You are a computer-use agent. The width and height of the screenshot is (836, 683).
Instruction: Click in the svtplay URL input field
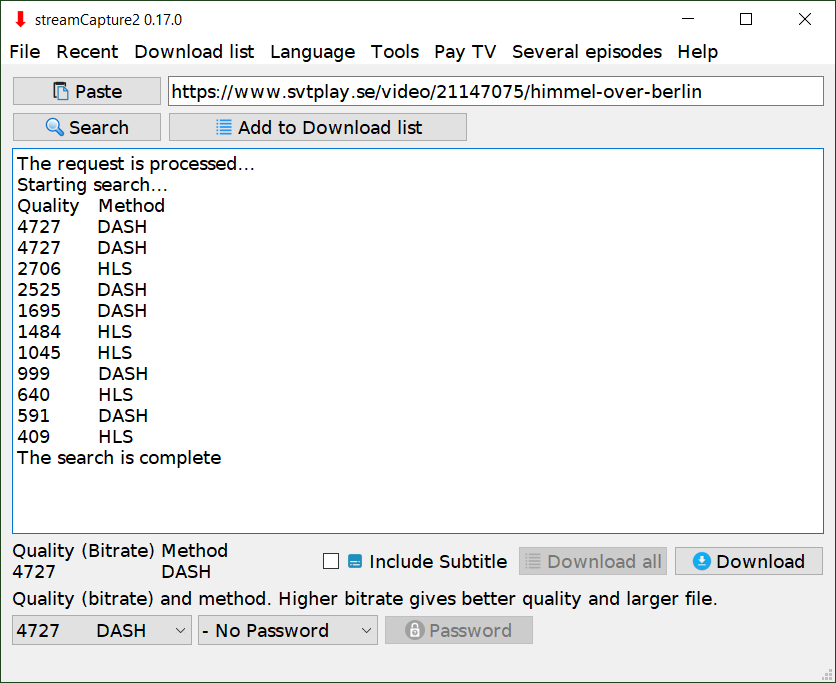pyautogui.click(x=496, y=91)
